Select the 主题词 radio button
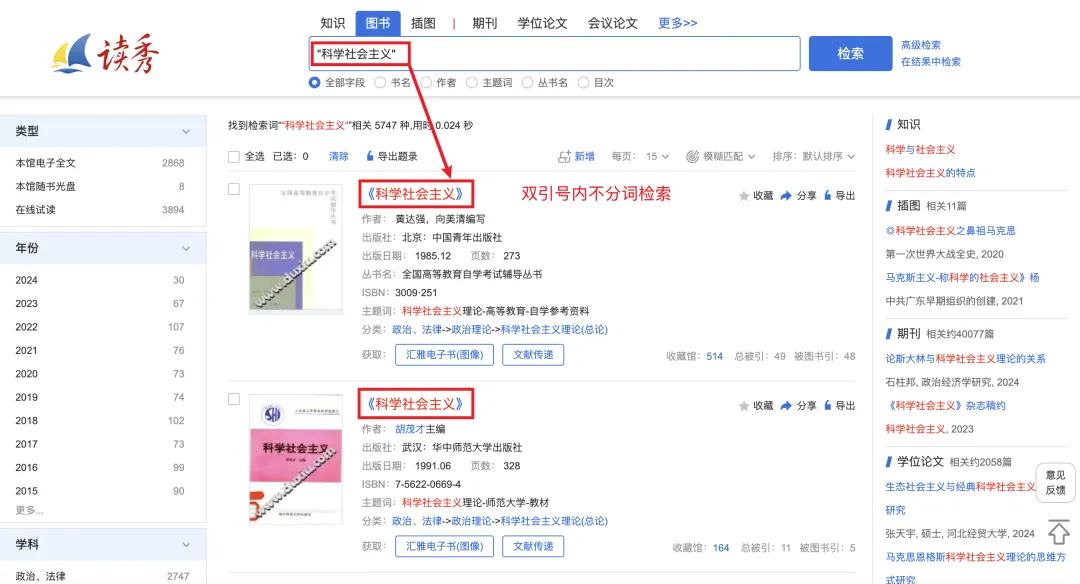 pyautogui.click(x=472, y=83)
